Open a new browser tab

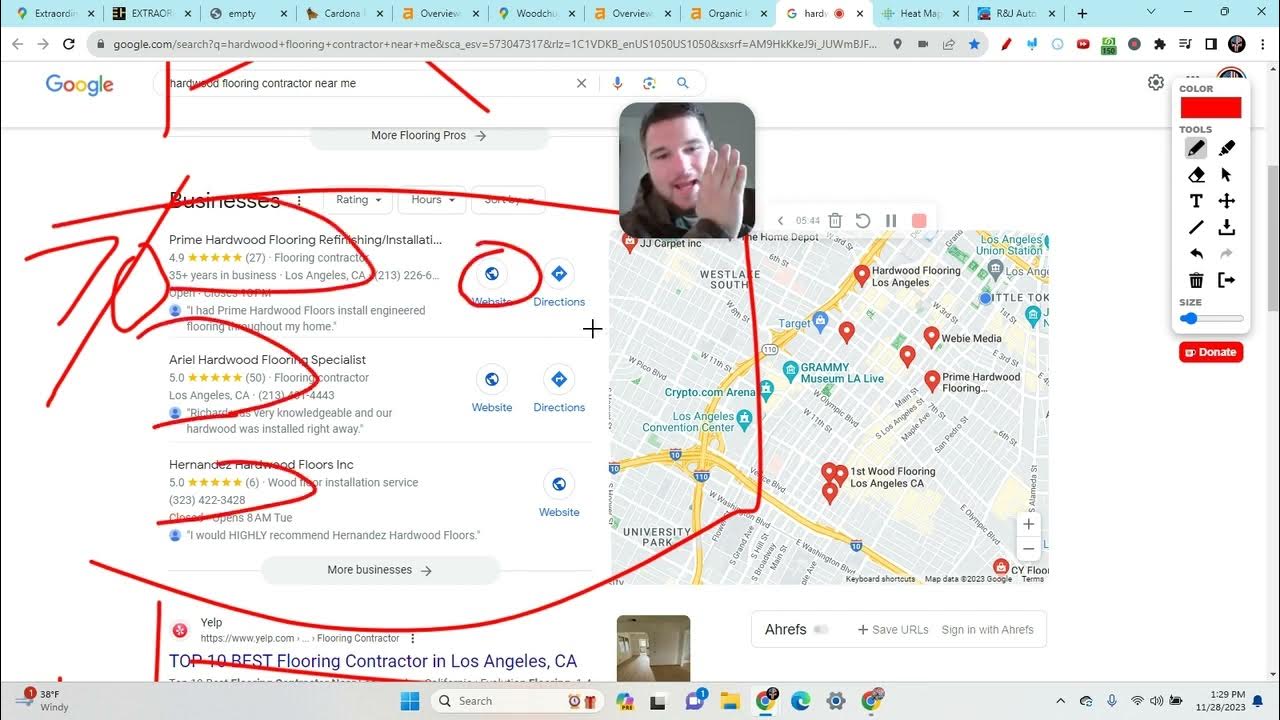1082,14
